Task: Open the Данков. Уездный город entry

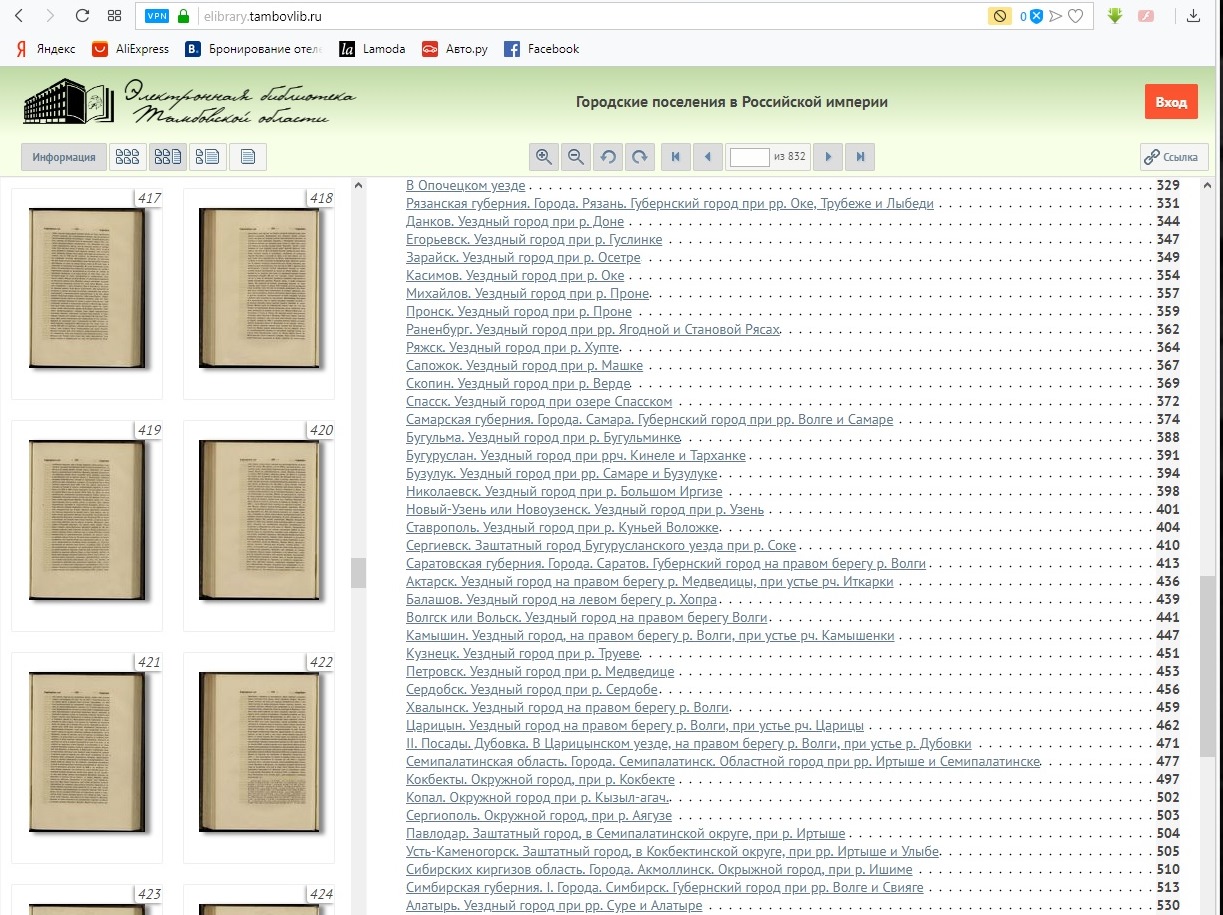Action: click(515, 221)
